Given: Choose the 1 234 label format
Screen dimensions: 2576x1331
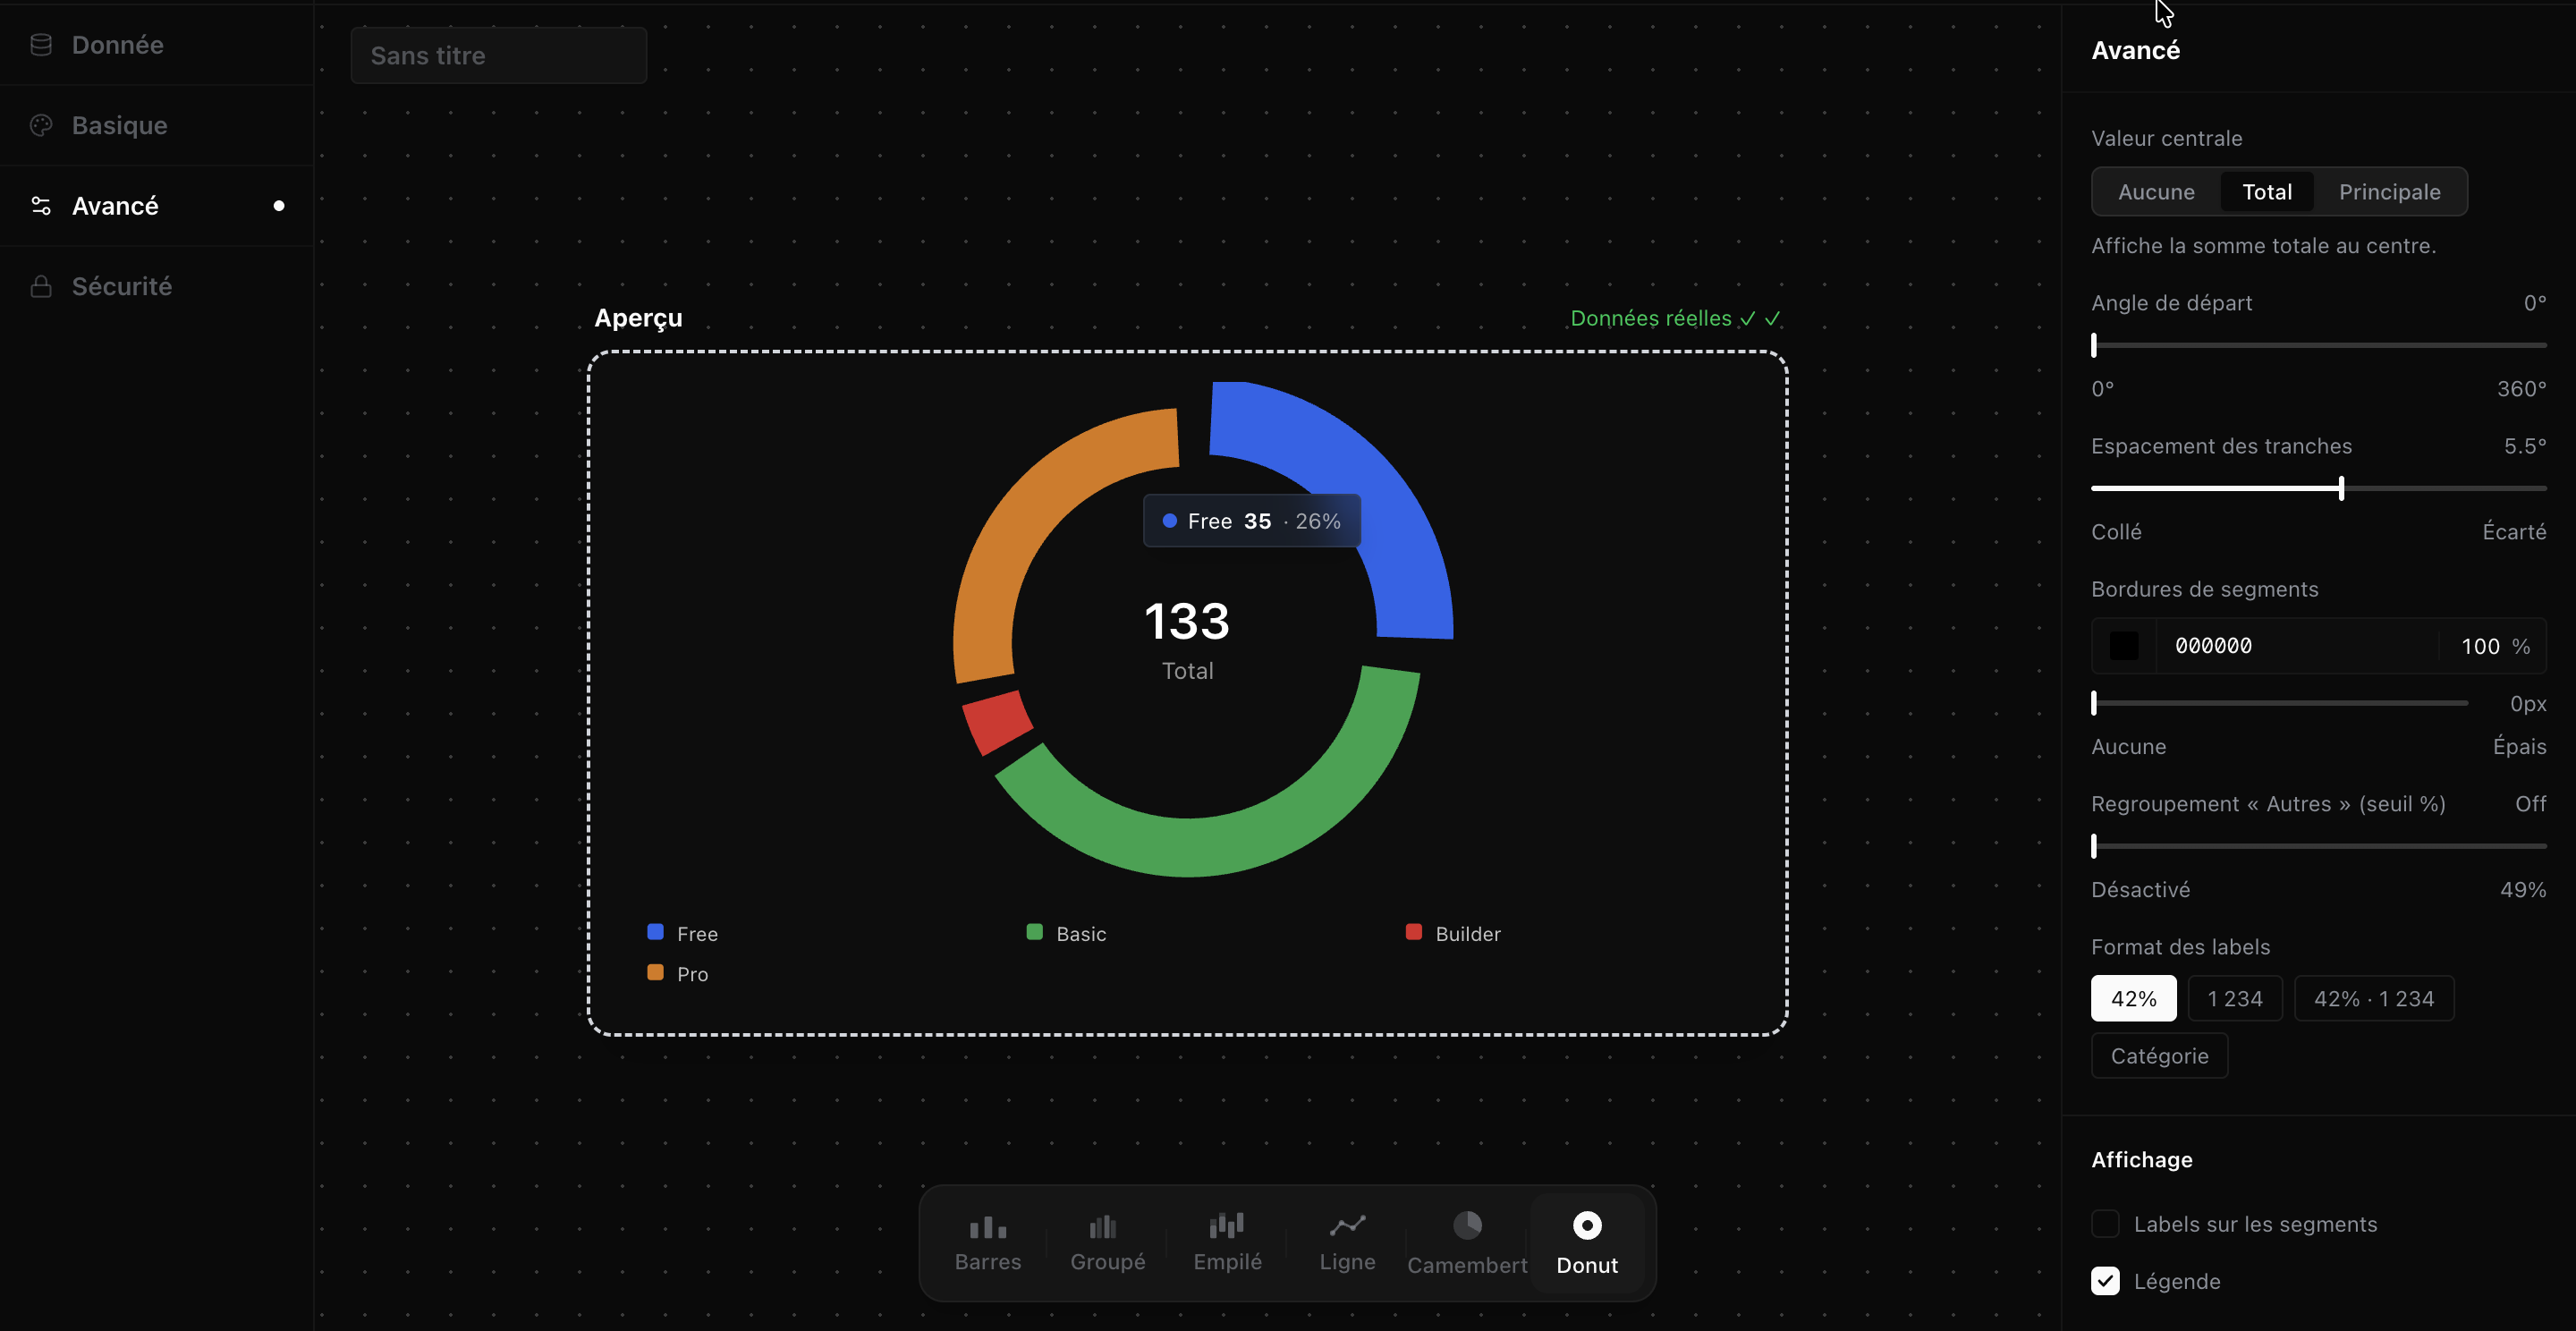Looking at the screenshot, I should pos(2234,998).
